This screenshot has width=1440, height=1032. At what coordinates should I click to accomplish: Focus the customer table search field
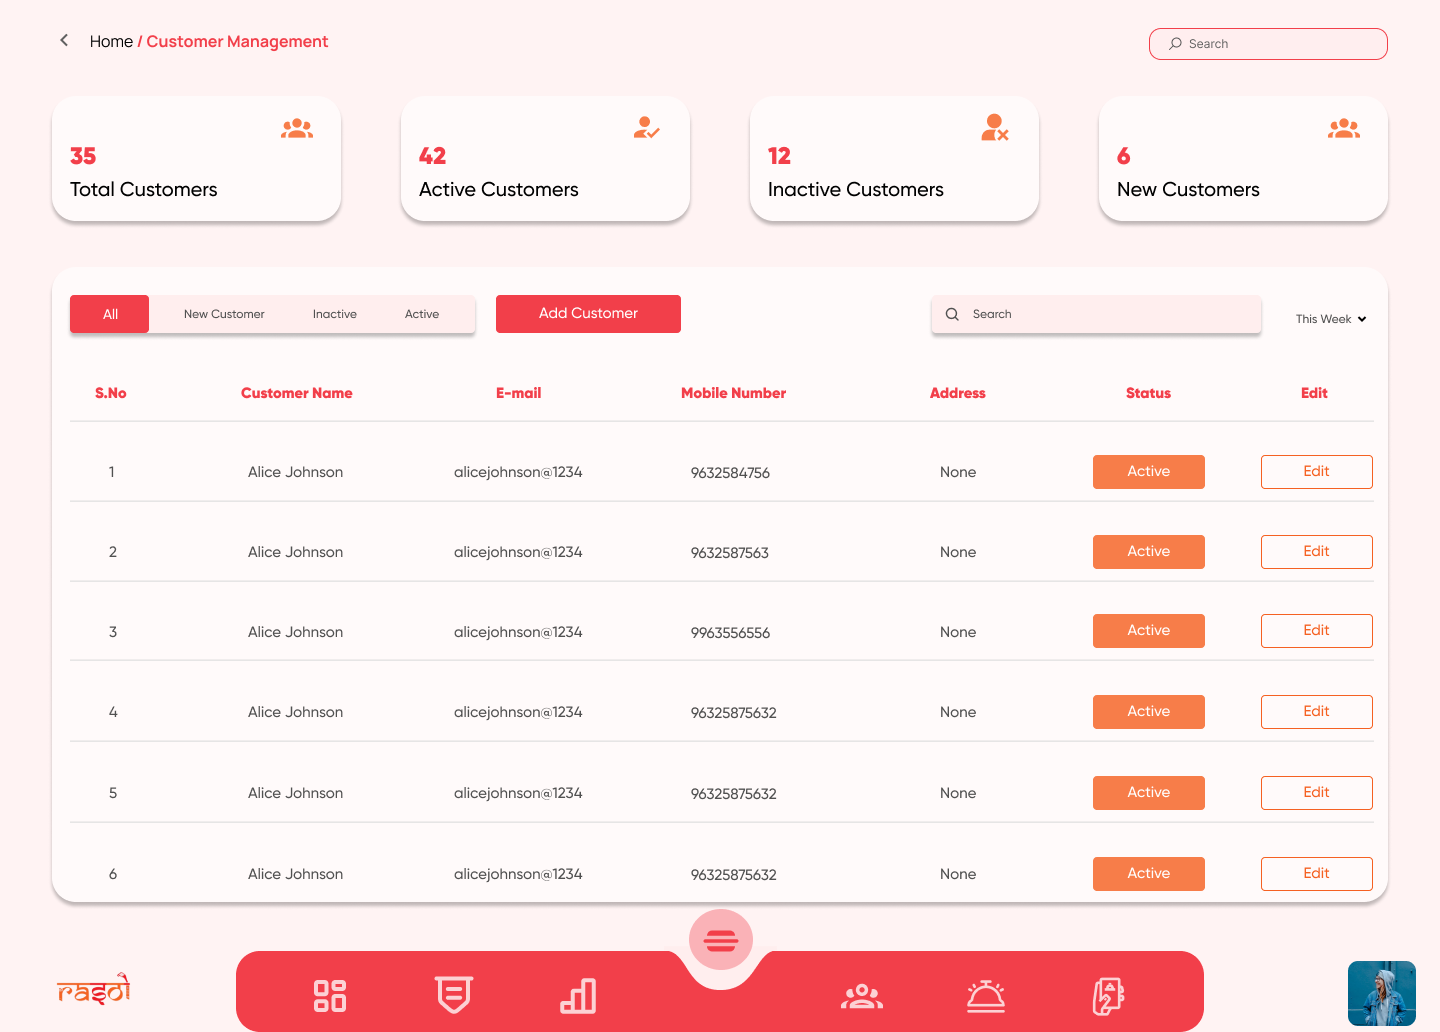1100,314
